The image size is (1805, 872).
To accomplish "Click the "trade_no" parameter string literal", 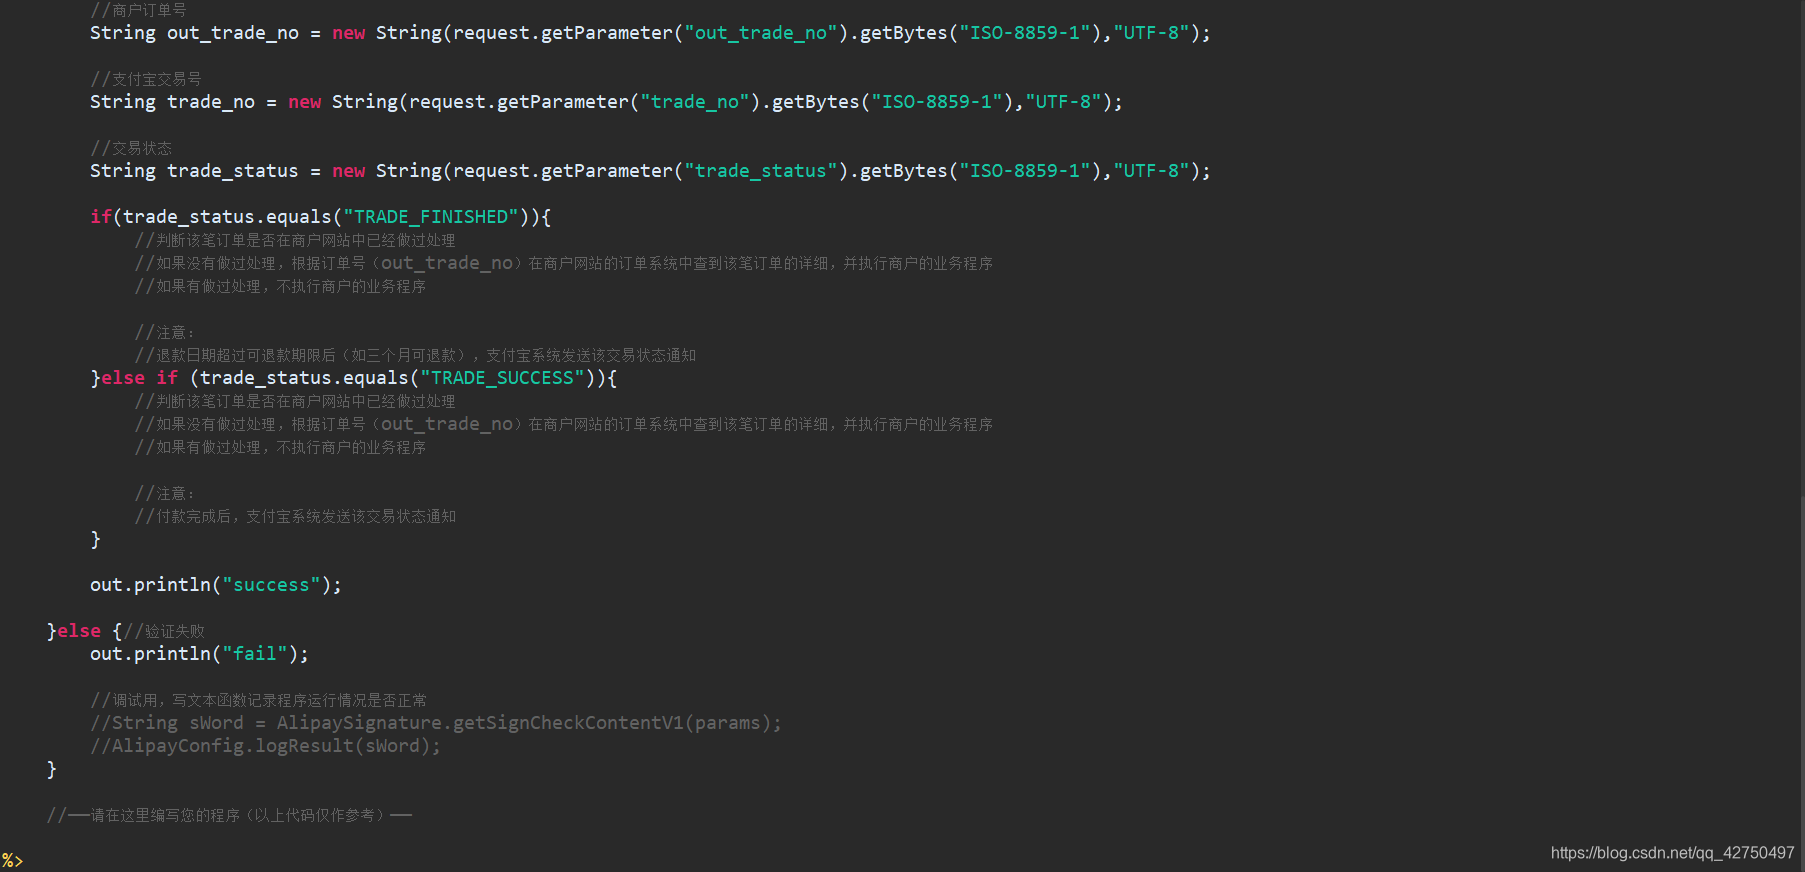I will coord(695,102).
